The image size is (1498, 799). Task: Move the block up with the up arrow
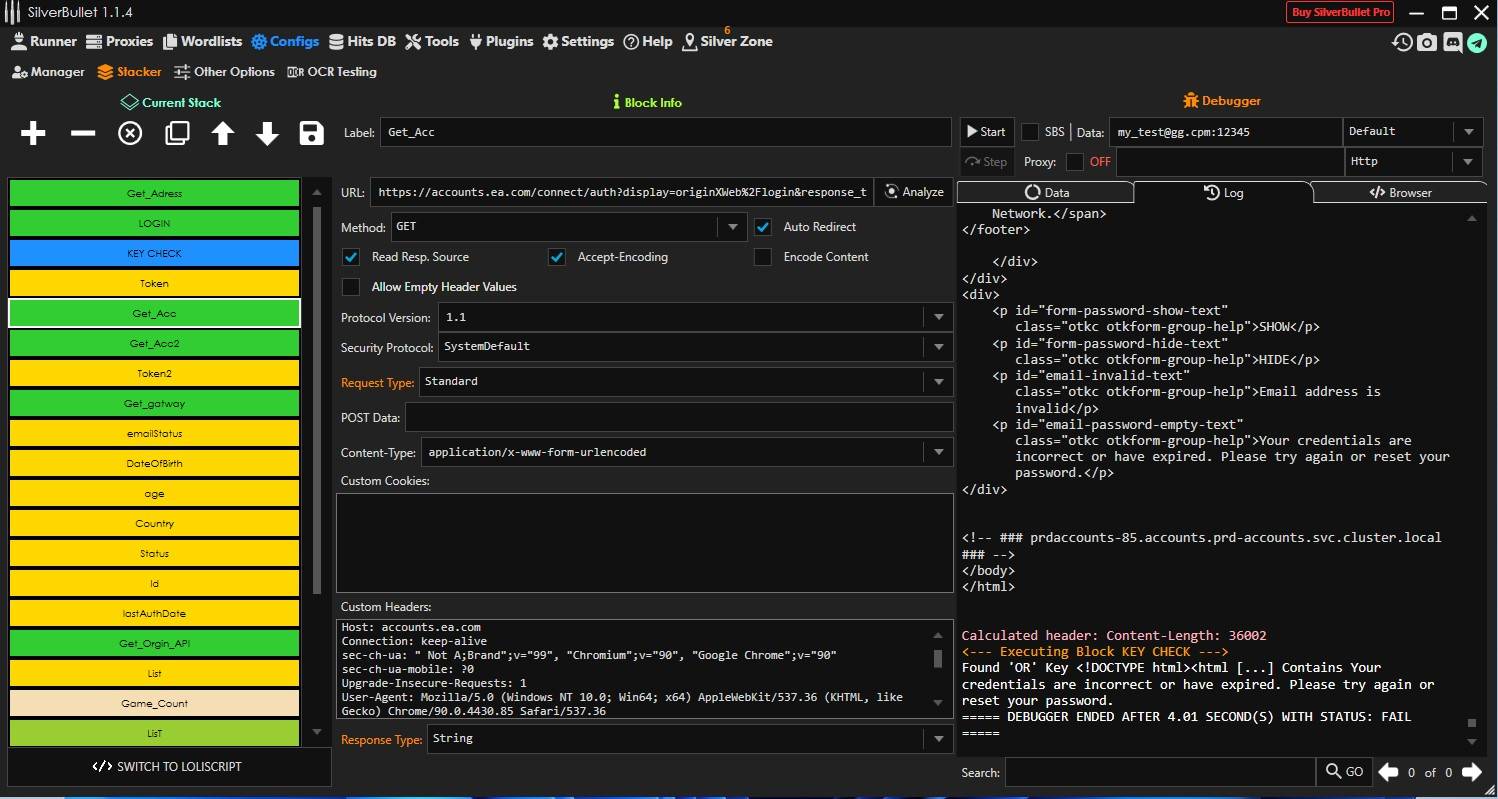point(222,133)
